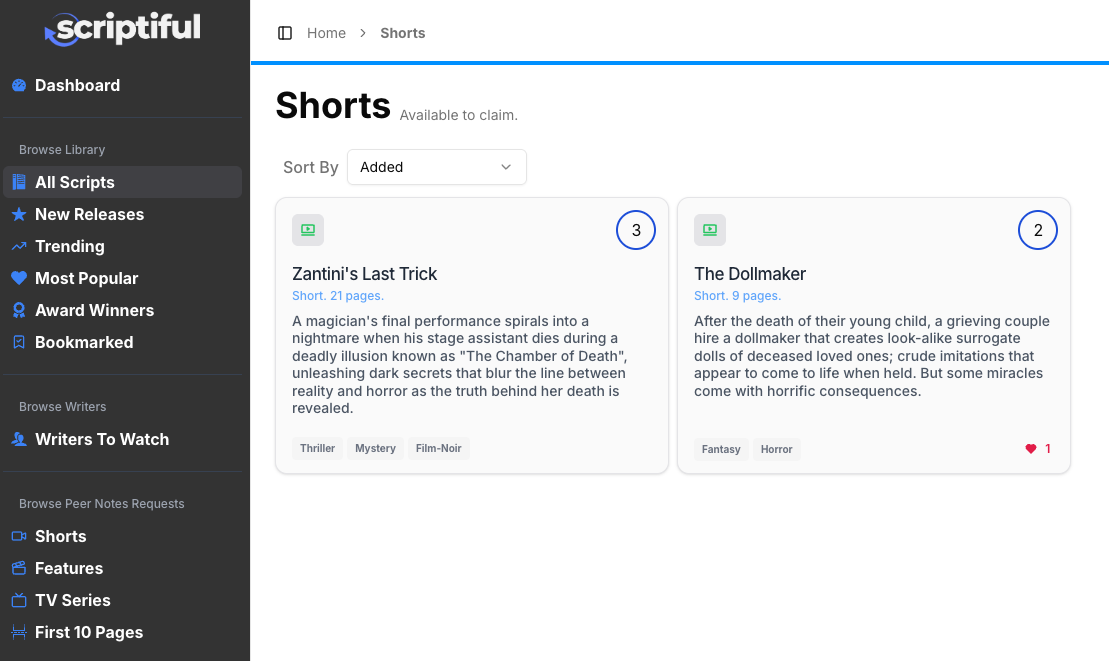
Task: Select the New Releases star icon
Action: click(18, 214)
